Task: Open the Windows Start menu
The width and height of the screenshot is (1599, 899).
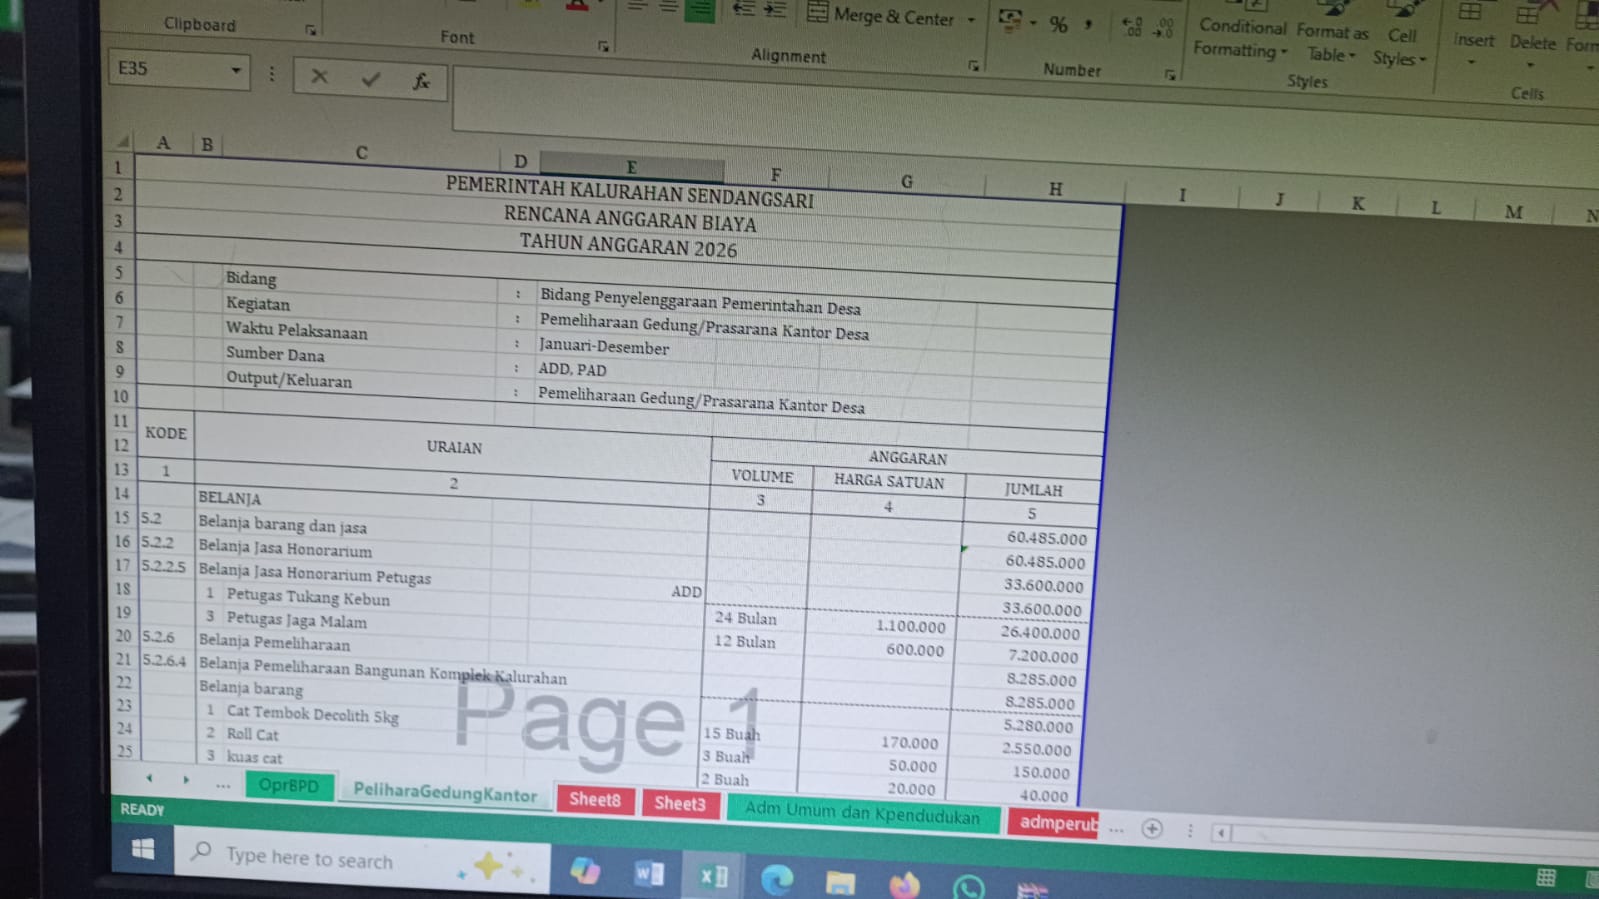Action: tap(143, 849)
